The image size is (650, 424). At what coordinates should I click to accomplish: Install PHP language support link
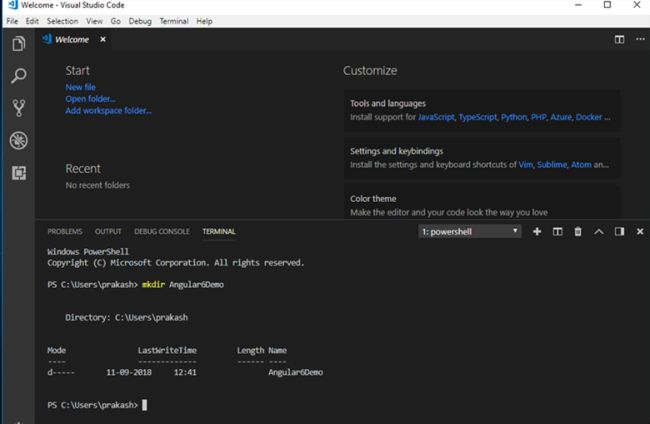(x=538, y=117)
